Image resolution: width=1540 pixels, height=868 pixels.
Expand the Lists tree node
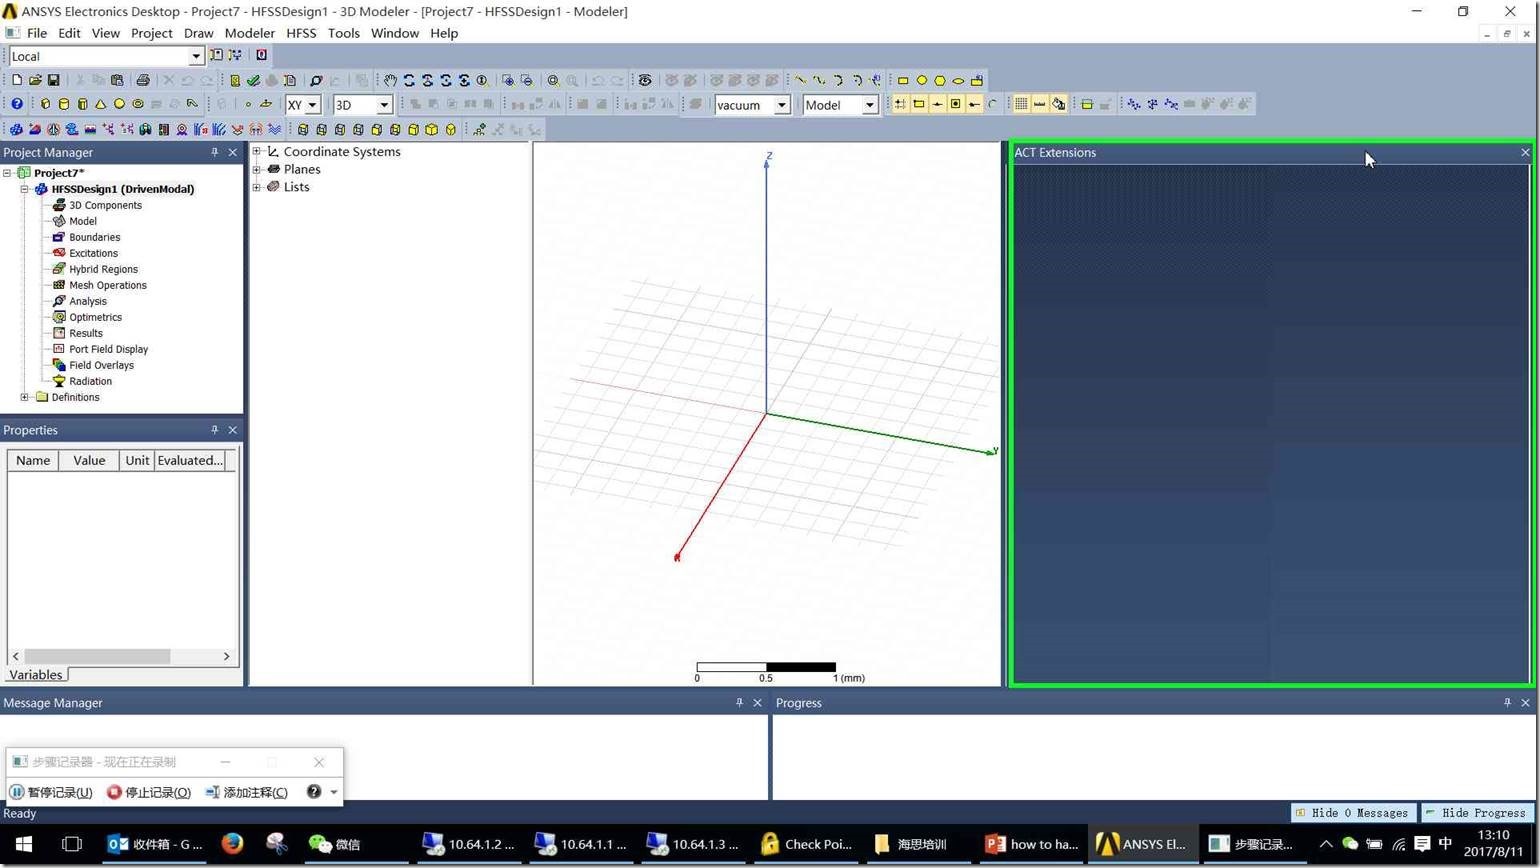[257, 187]
